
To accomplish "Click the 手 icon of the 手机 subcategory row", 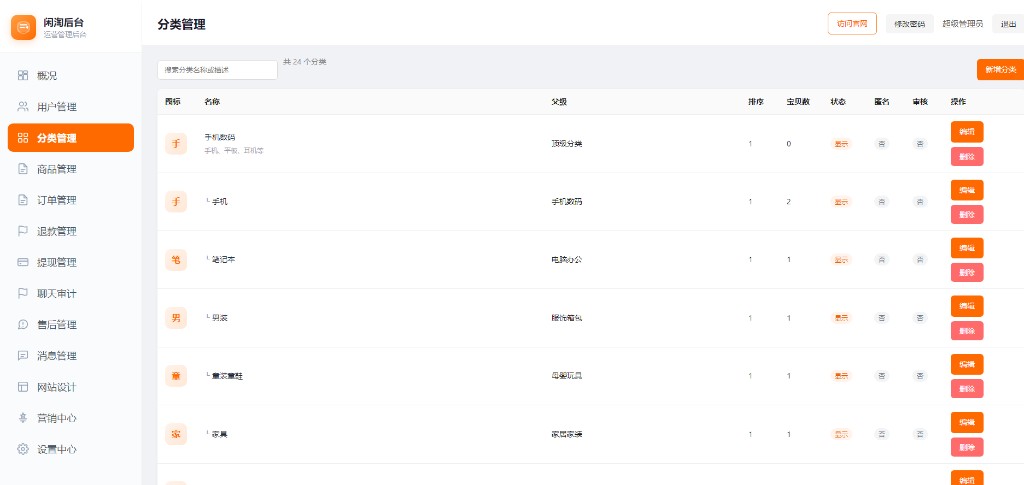I will point(176,202).
